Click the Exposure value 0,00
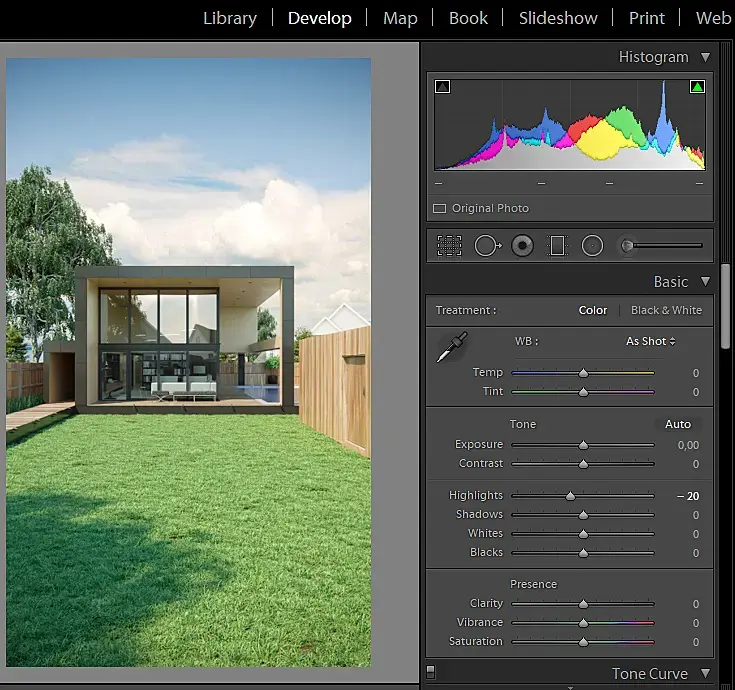Viewport: 735px width, 690px height. [x=688, y=445]
